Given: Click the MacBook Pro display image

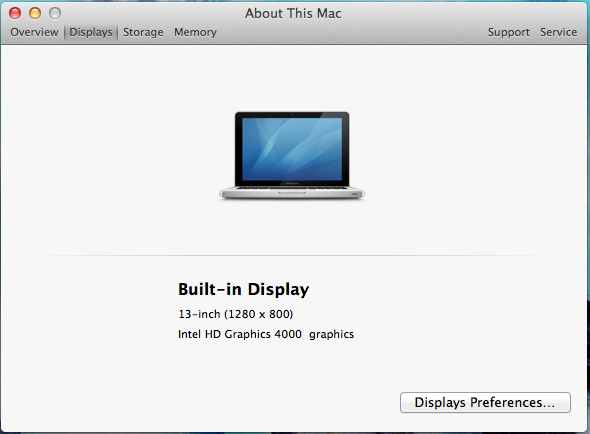Looking at the screenshot, I should pos(292,155).
